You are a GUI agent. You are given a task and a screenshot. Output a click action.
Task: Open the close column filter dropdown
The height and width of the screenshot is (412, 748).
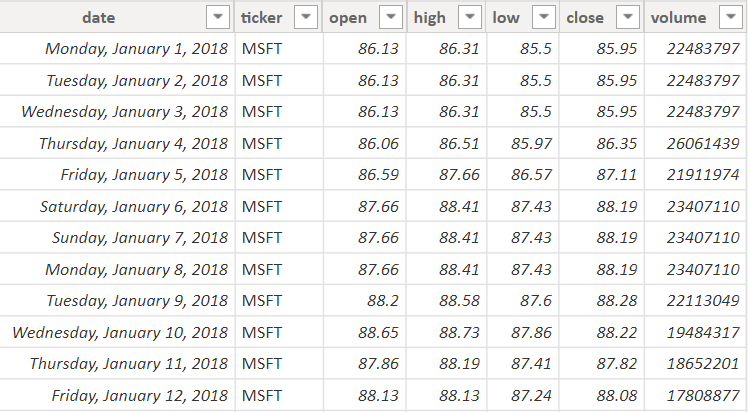pos(628,17)
